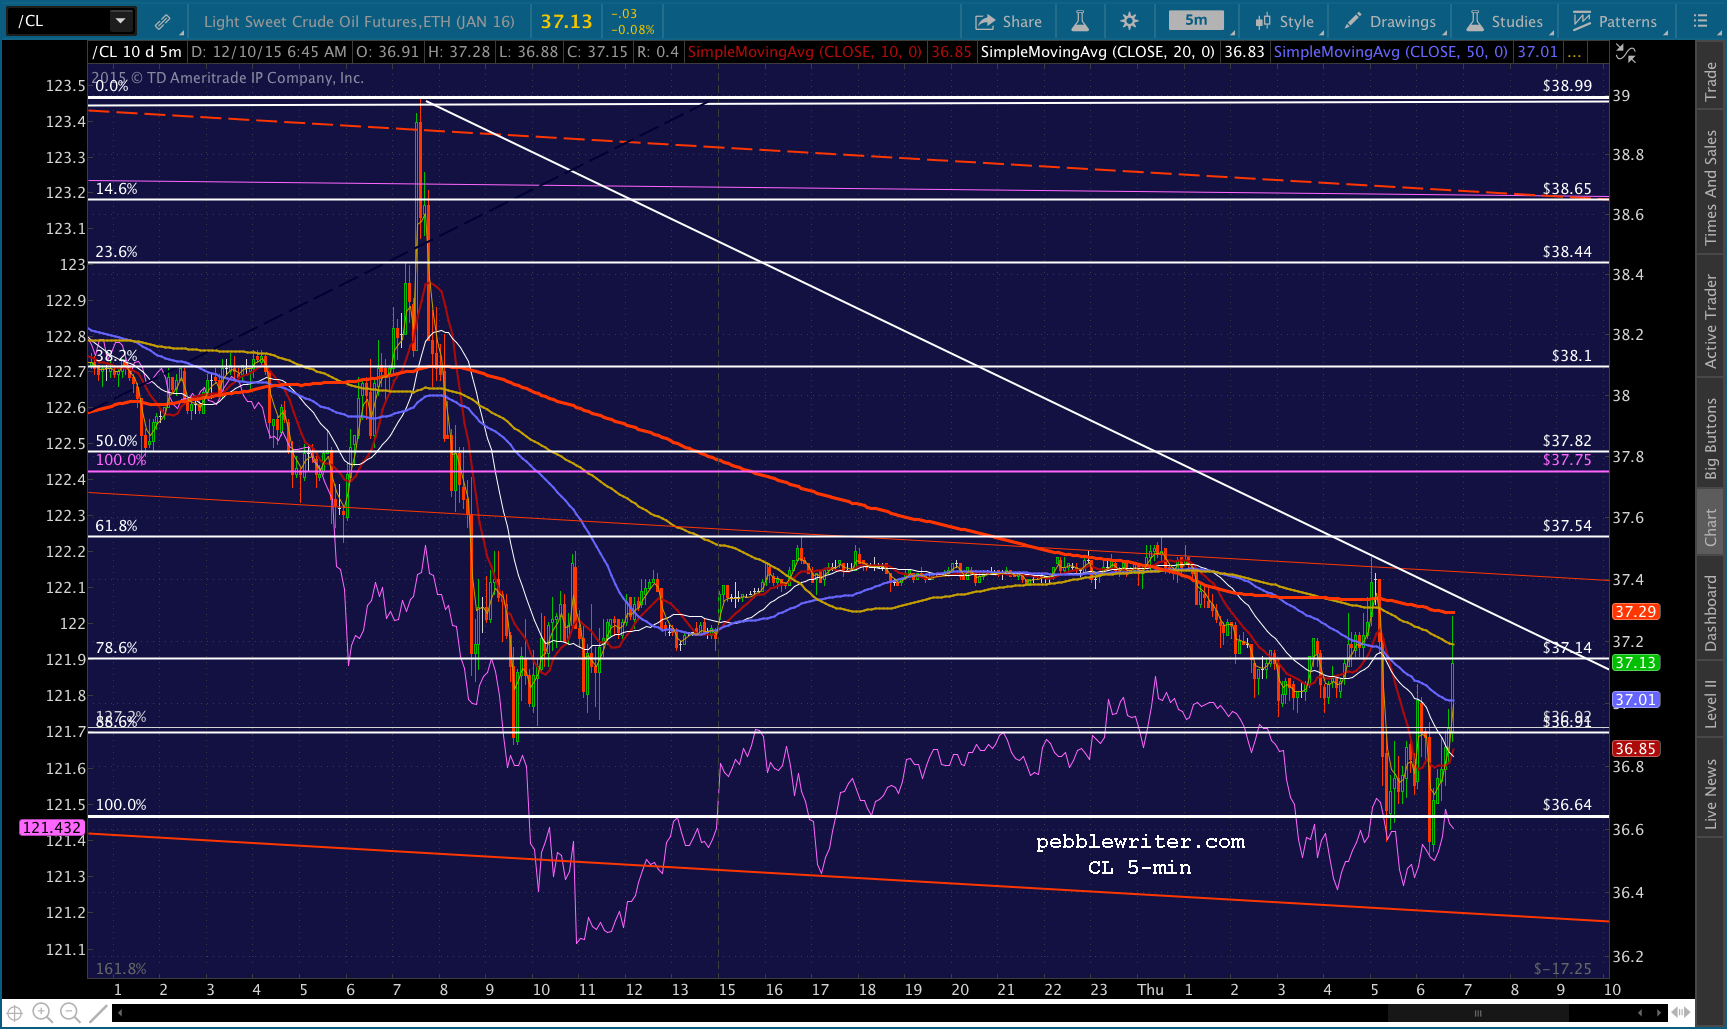Click the Patterns toolbar item
Viewport: 1727px width, 1029px height.
coord(1615,21)
